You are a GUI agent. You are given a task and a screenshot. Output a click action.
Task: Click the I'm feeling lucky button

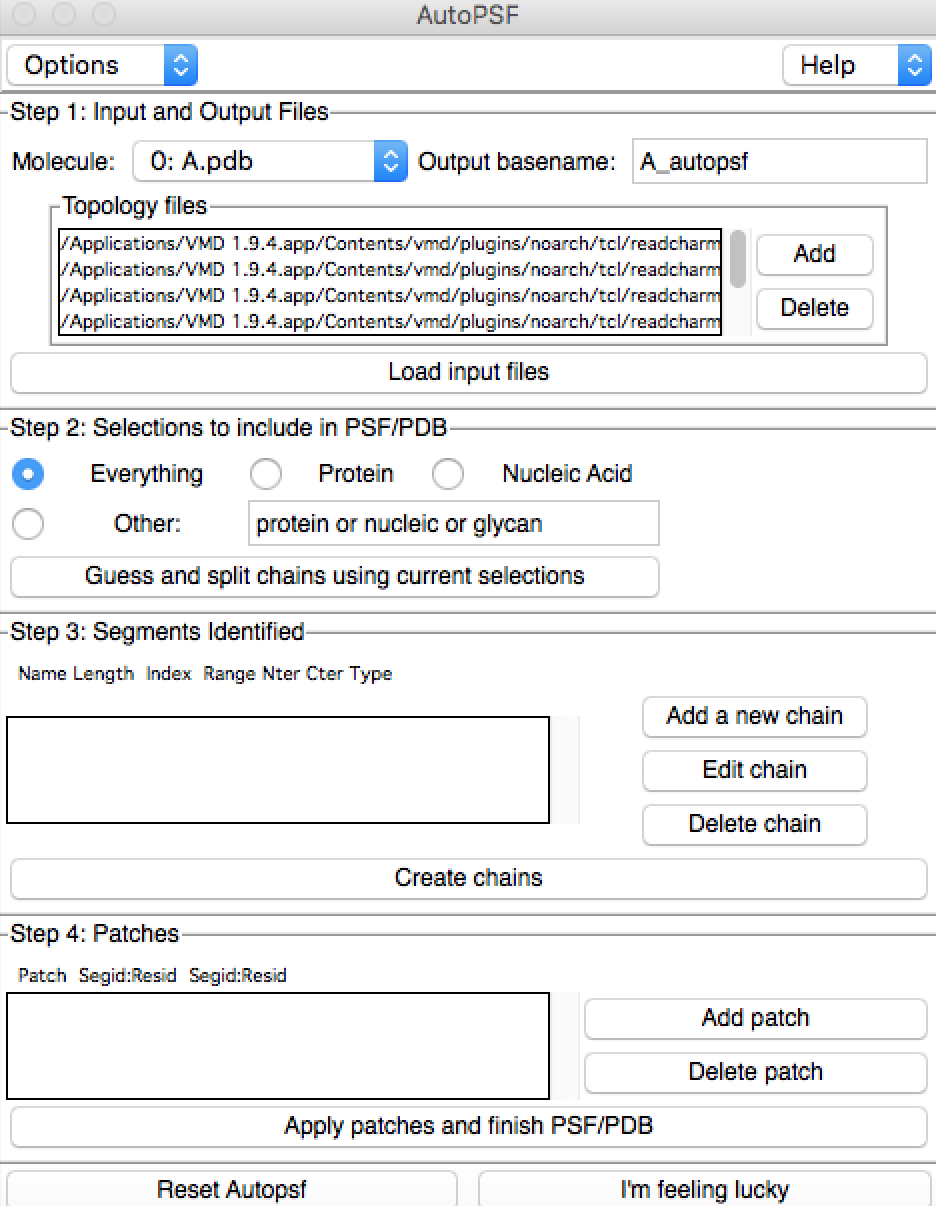(x=704, y=1190)
